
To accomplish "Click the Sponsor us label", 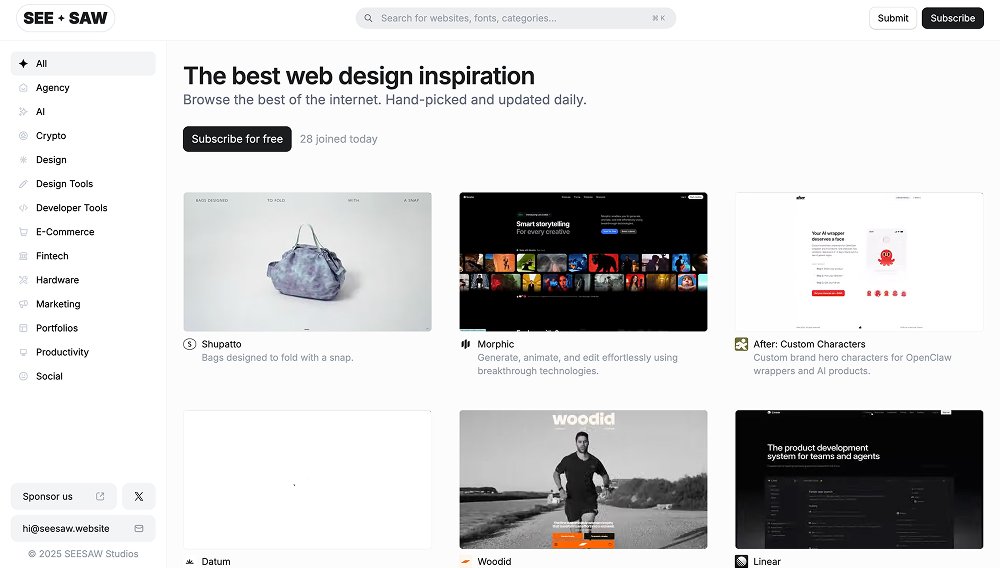I will (x=47, y=497).
